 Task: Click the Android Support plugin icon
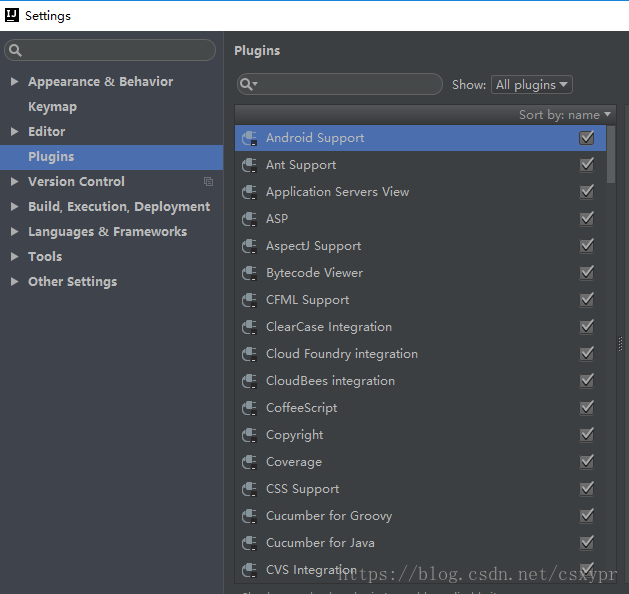pyautogui.click(x=249, y=138)
